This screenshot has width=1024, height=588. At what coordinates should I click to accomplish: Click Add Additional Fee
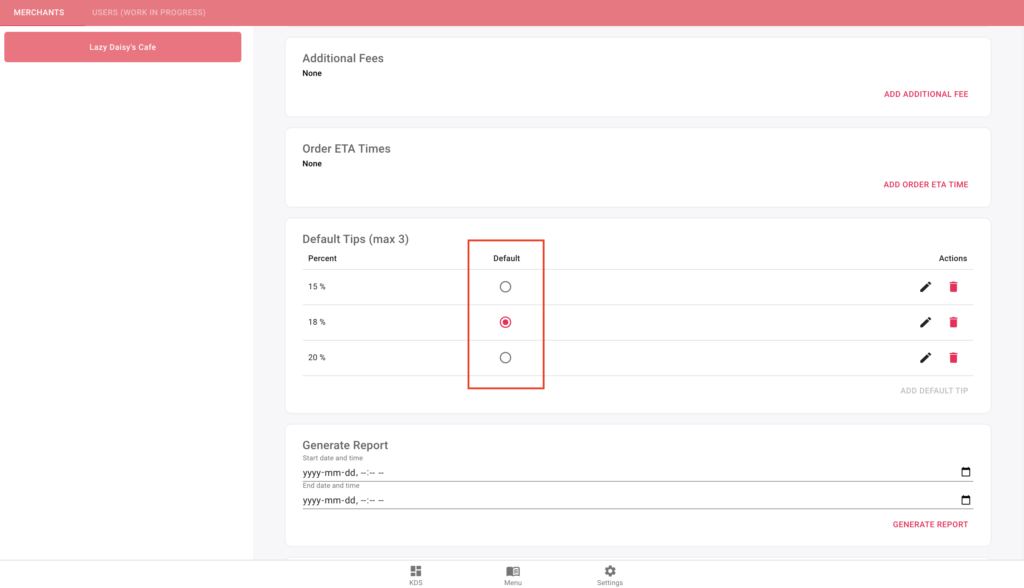click(926, 94)
